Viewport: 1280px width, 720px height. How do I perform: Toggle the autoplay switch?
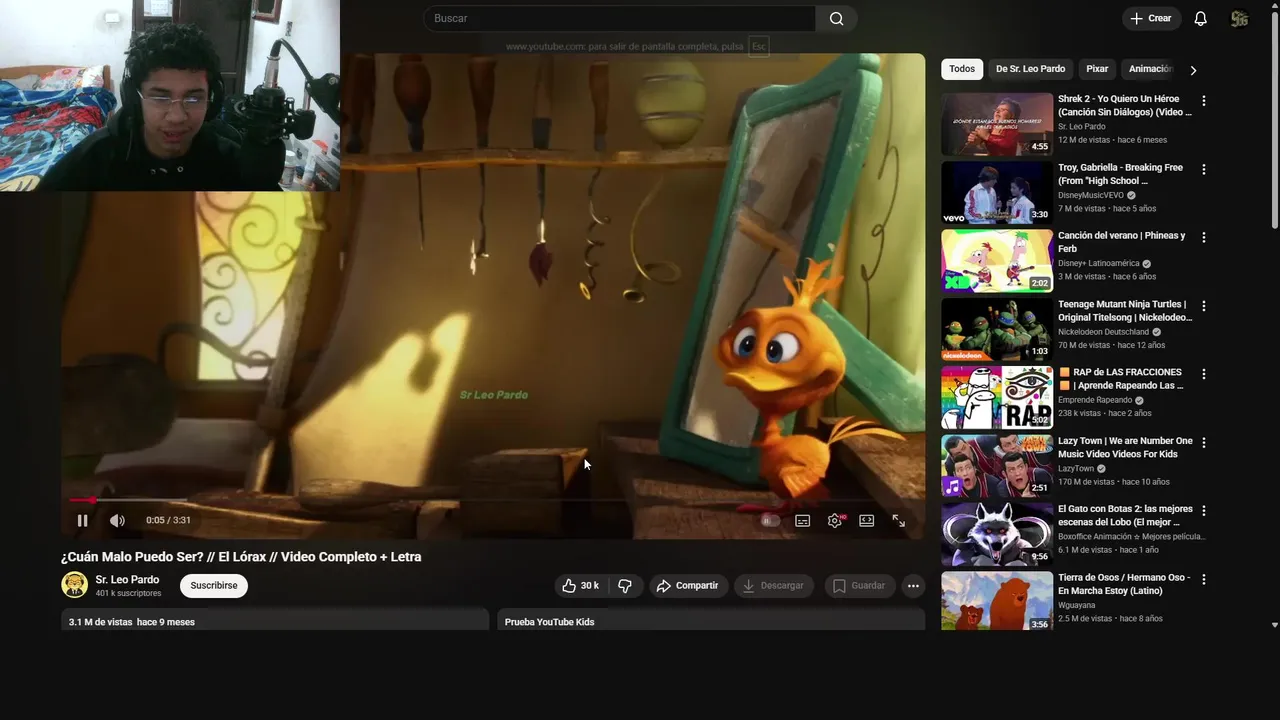(769, 520)
